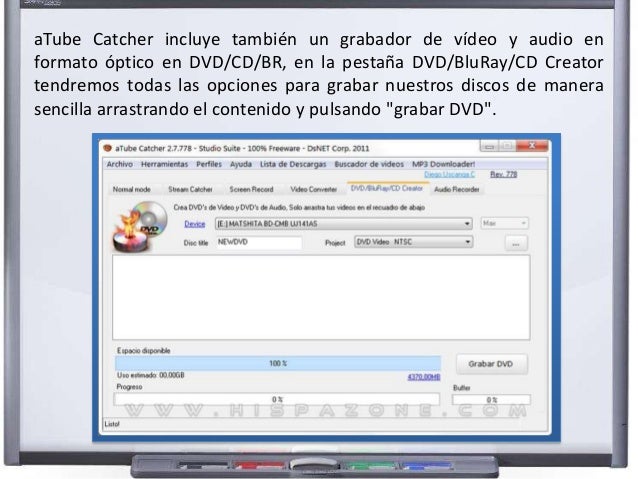Close the aTube Catcher window

(x=532, y=146)
